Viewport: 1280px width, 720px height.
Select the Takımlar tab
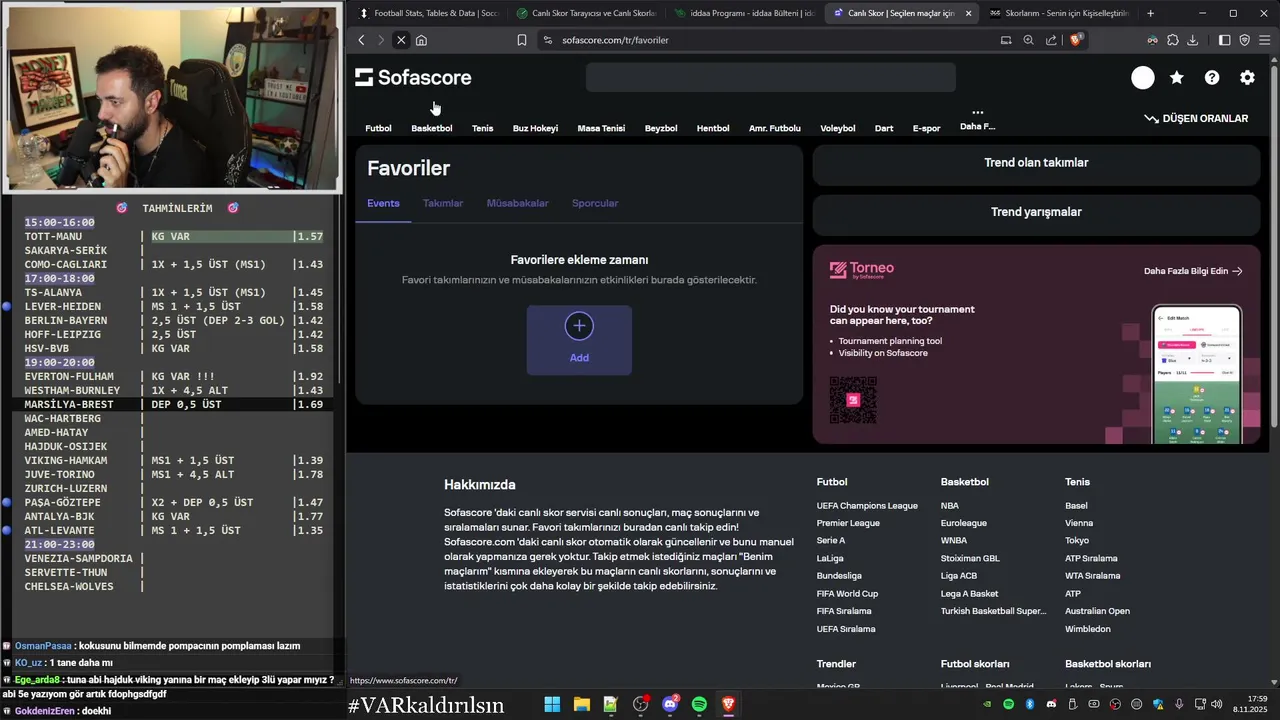point(443,203)
